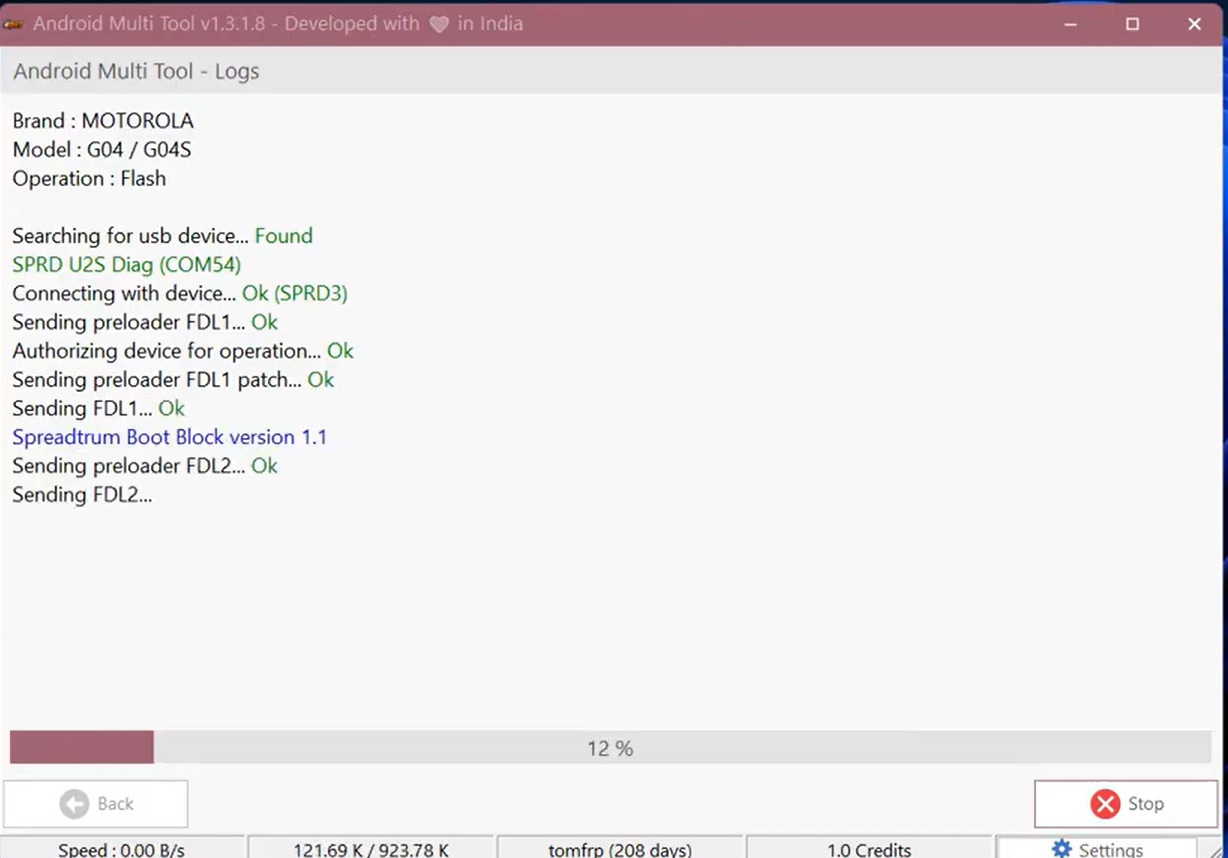The height and width of the screenshot is (858, 1228).
Task: Close the Android Multi Tool window
Action: (x=1194, y=24)
